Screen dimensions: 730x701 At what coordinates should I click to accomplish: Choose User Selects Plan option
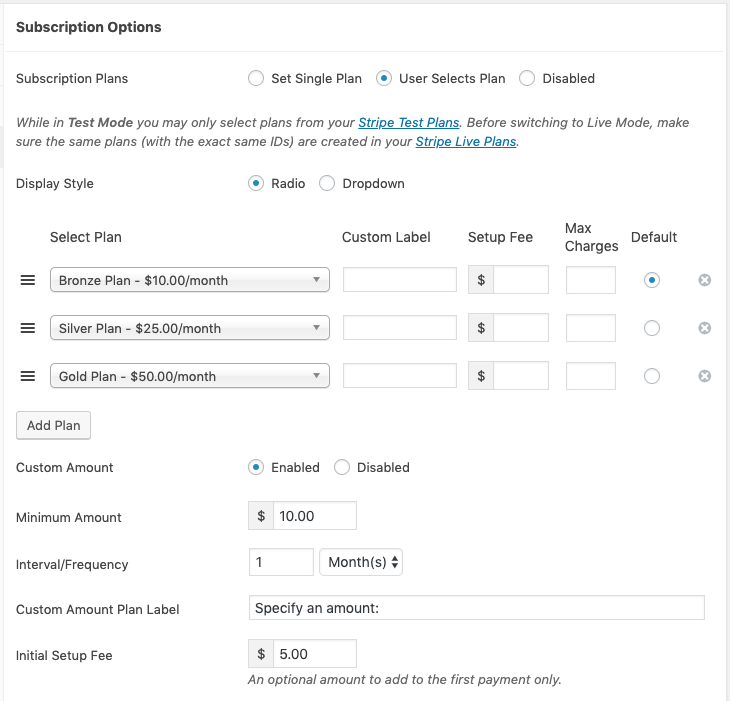click(x=384, y=78)
